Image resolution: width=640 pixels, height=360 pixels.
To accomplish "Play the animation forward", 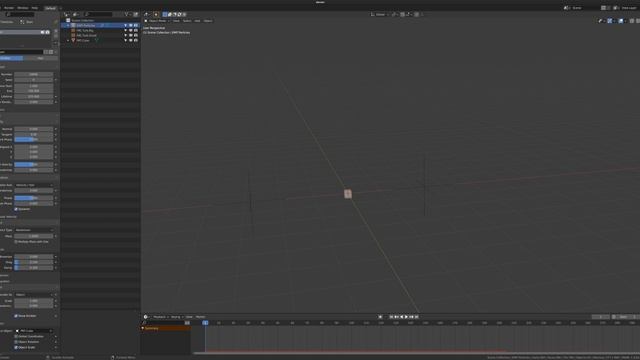I will [406, 317].
